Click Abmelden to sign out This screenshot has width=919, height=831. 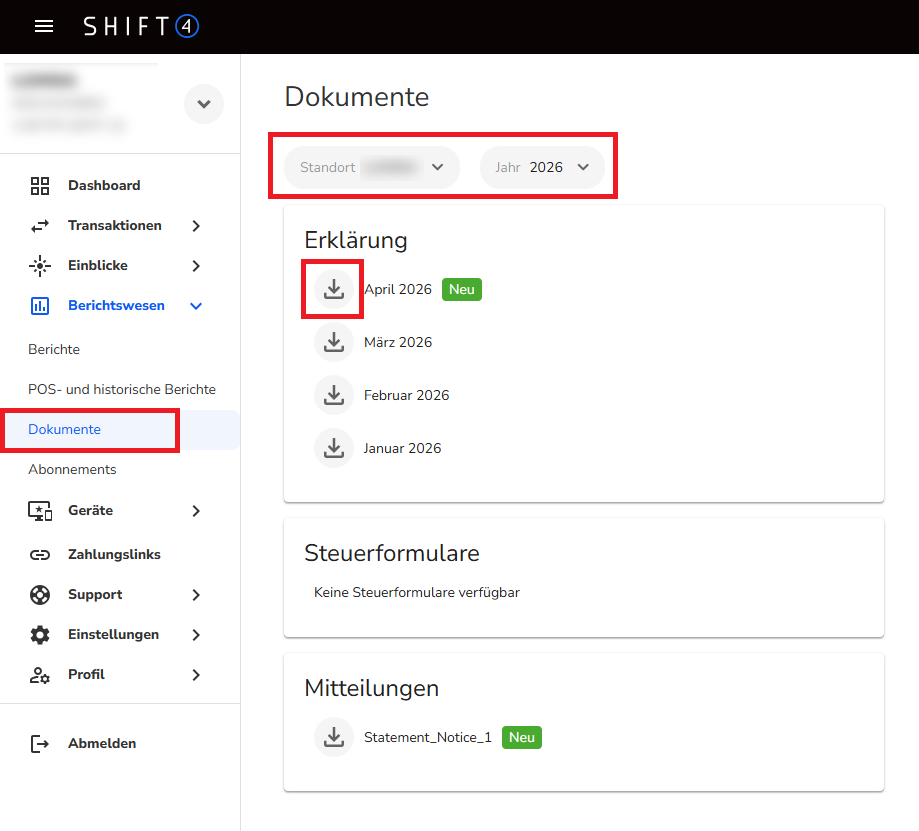pyautogui.click(x=102, y=744)
